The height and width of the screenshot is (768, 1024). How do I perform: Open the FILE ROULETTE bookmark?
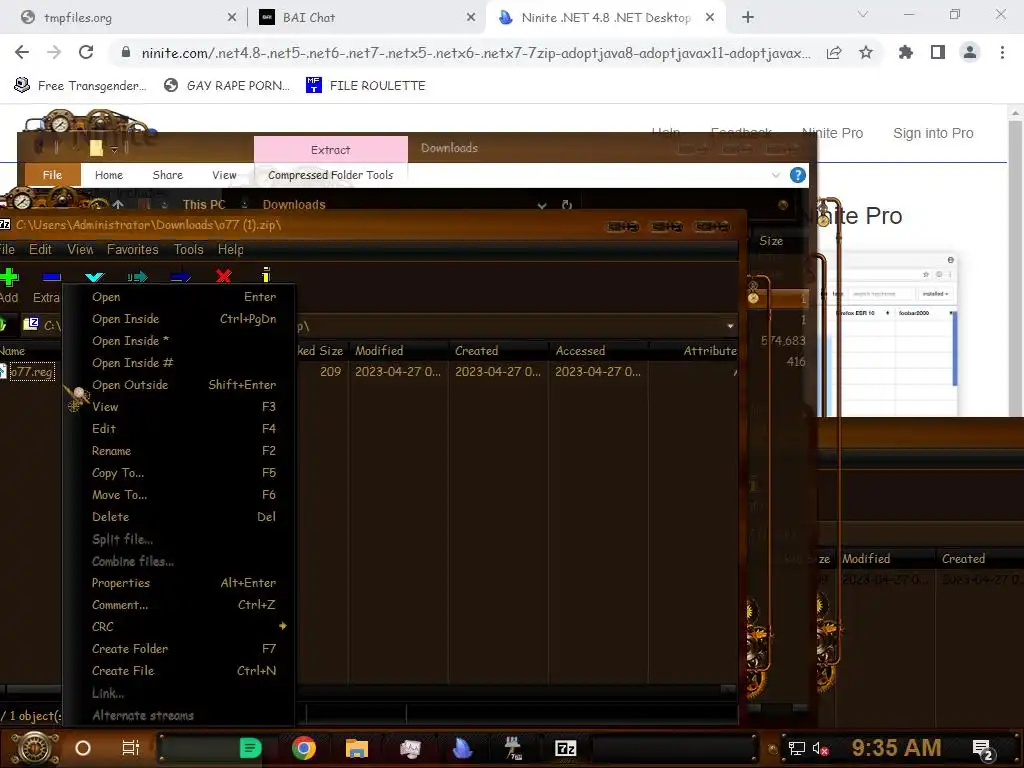click(366, 86)
